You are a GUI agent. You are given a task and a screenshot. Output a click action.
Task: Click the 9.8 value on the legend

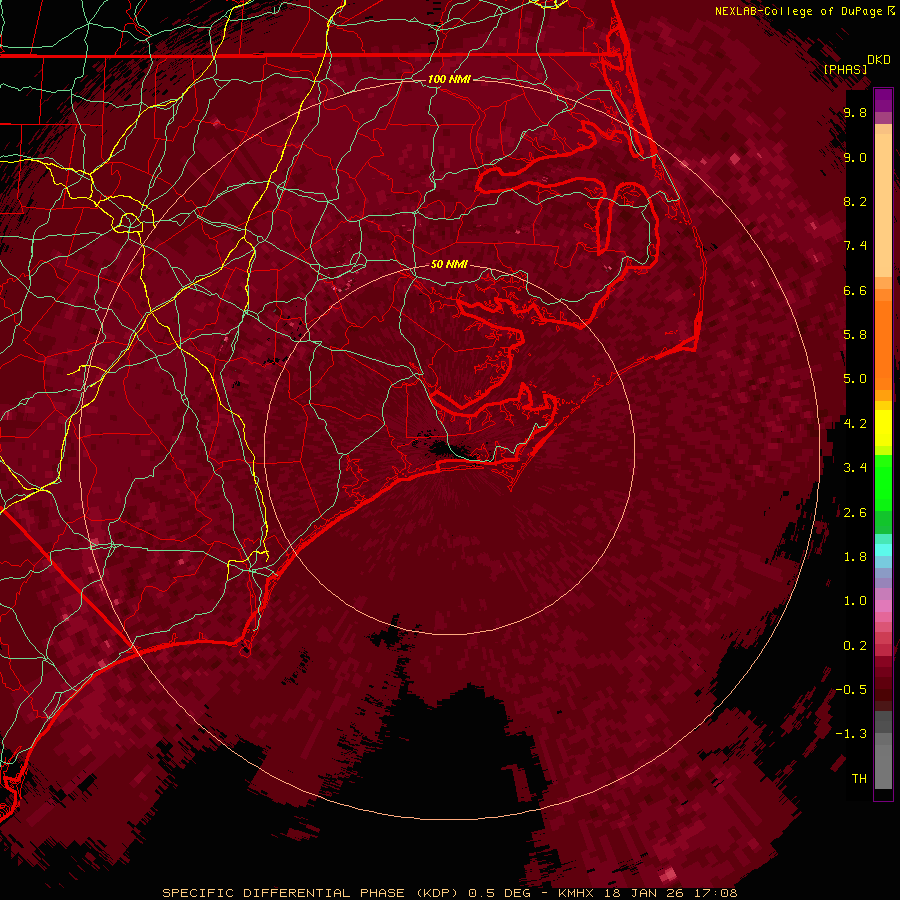(855, 113)
